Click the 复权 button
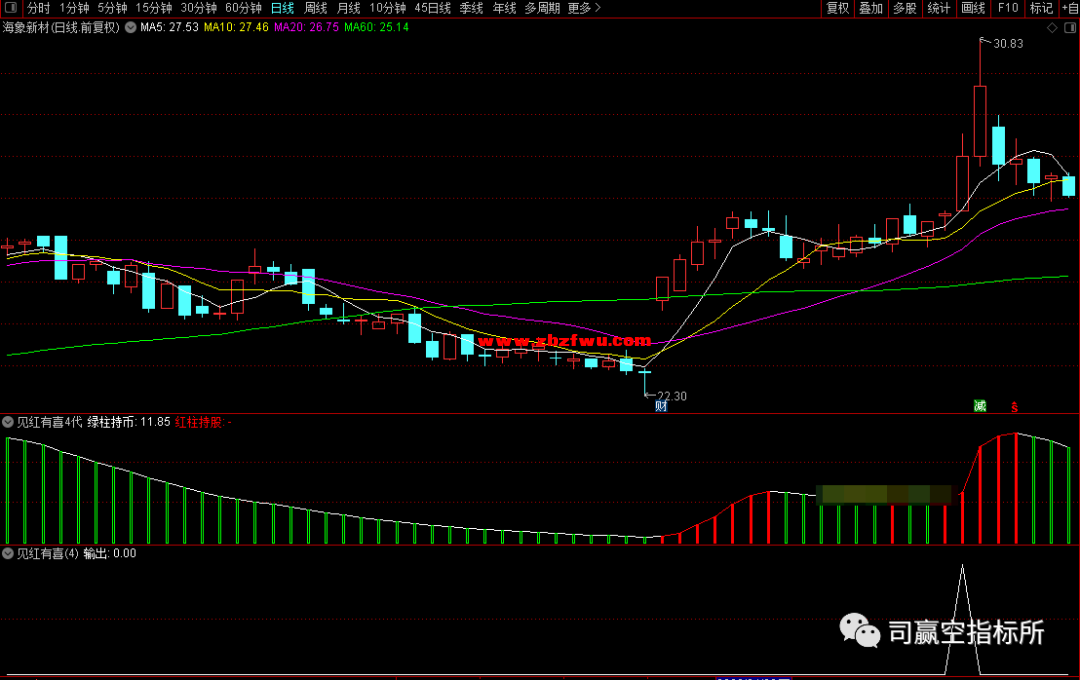The width and height of the screenshot is (1080, 680). click(838, 8)
